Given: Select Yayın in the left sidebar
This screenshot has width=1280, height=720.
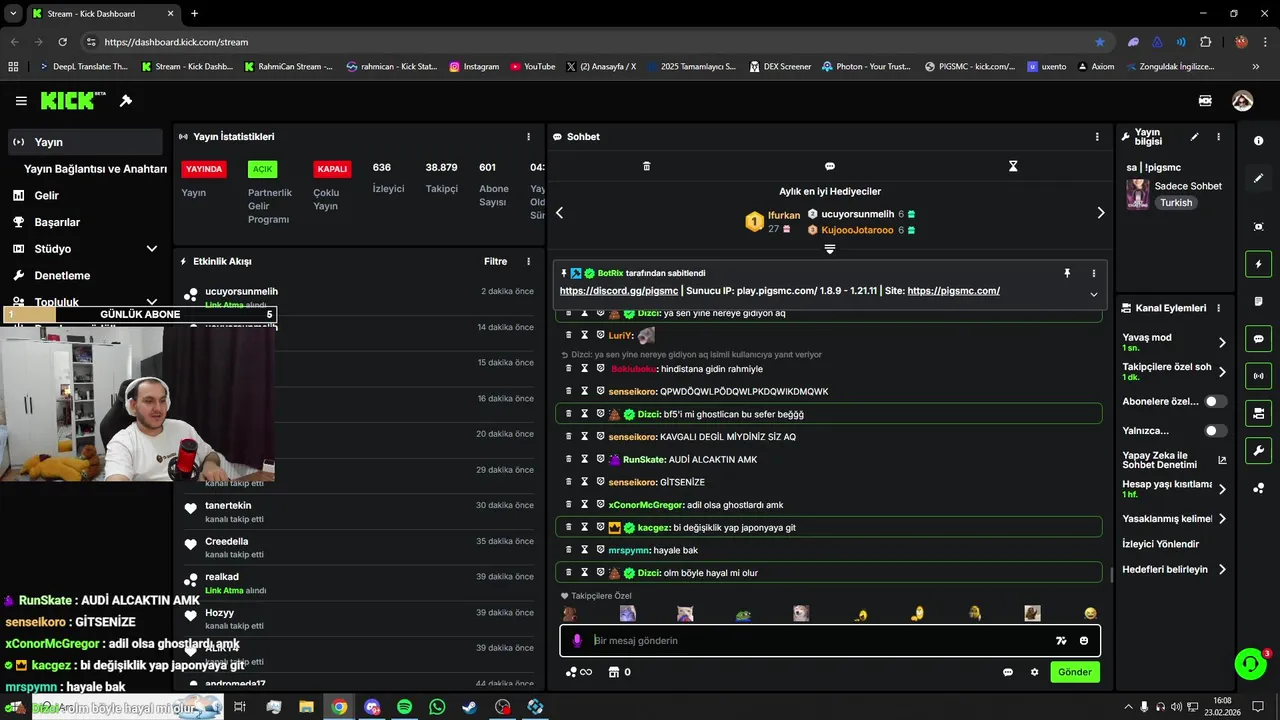Looking at the screenshot, I should [86, 142].
